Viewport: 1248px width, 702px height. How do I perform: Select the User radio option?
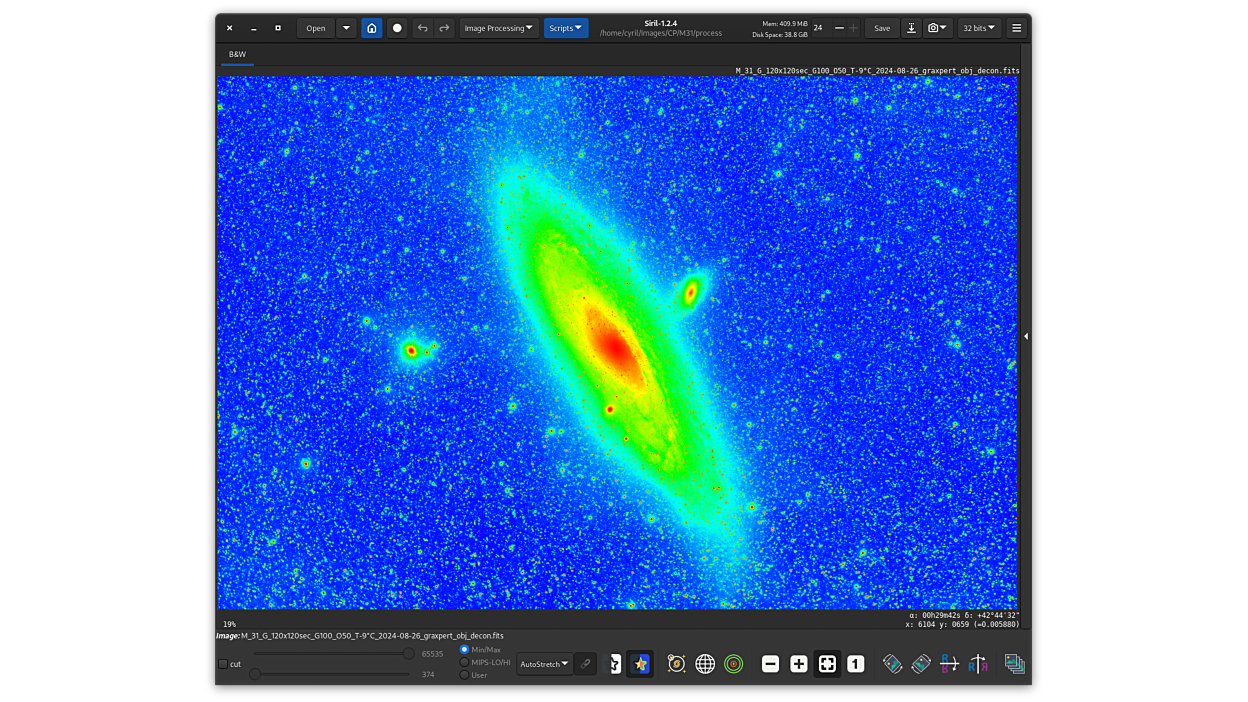(464, 675)
